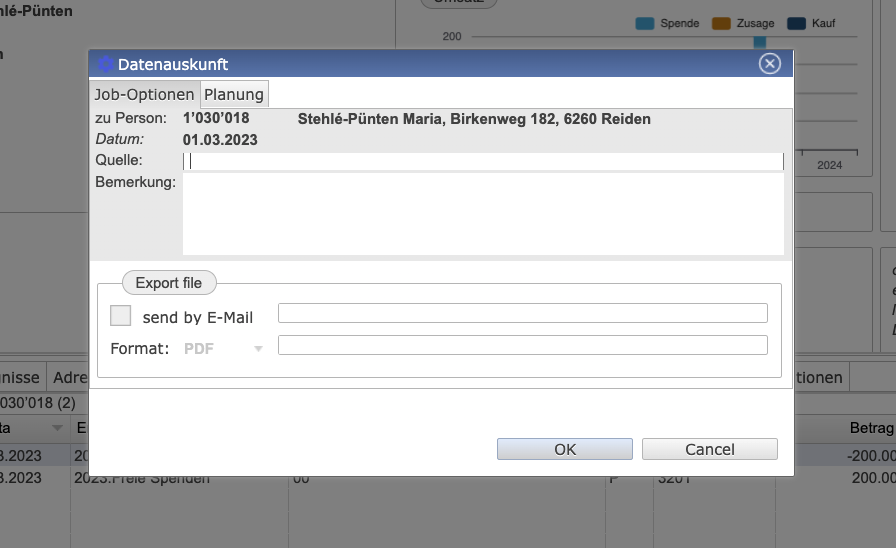896x548 pixels.
Task: Click into the Quelle input field
Action: (x=483, y=161)
